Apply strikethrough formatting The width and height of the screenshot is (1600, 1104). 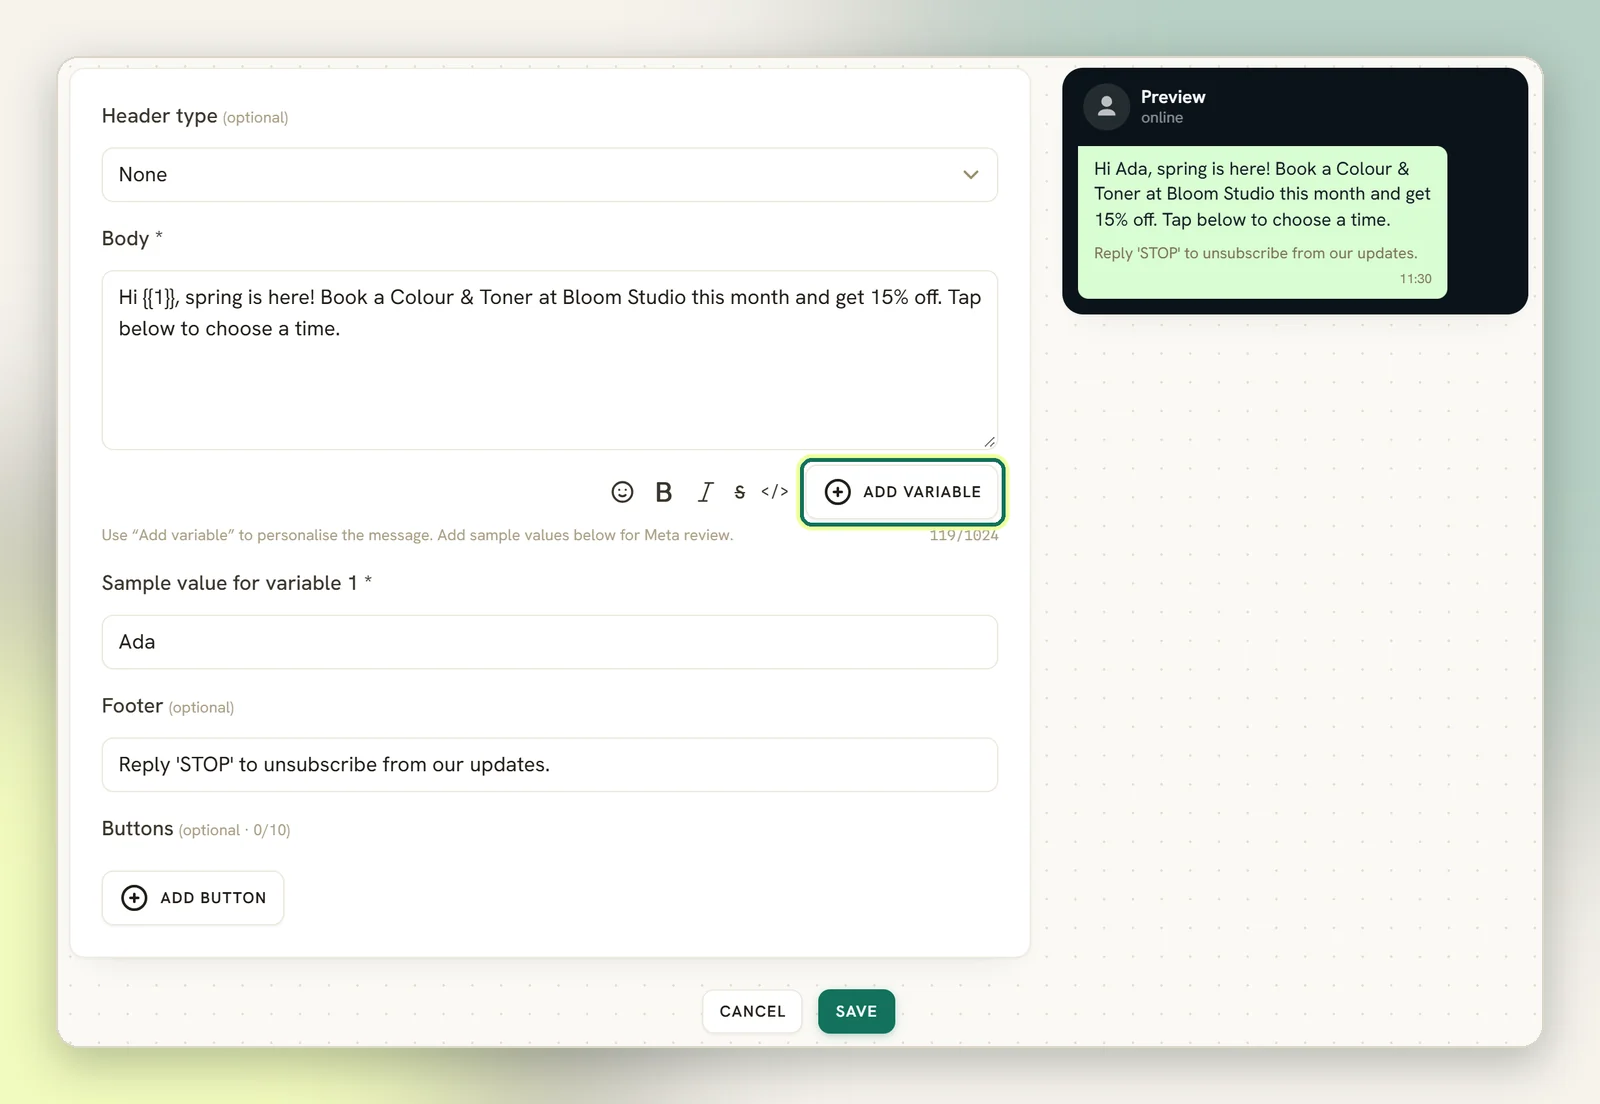tap(740, 492)
